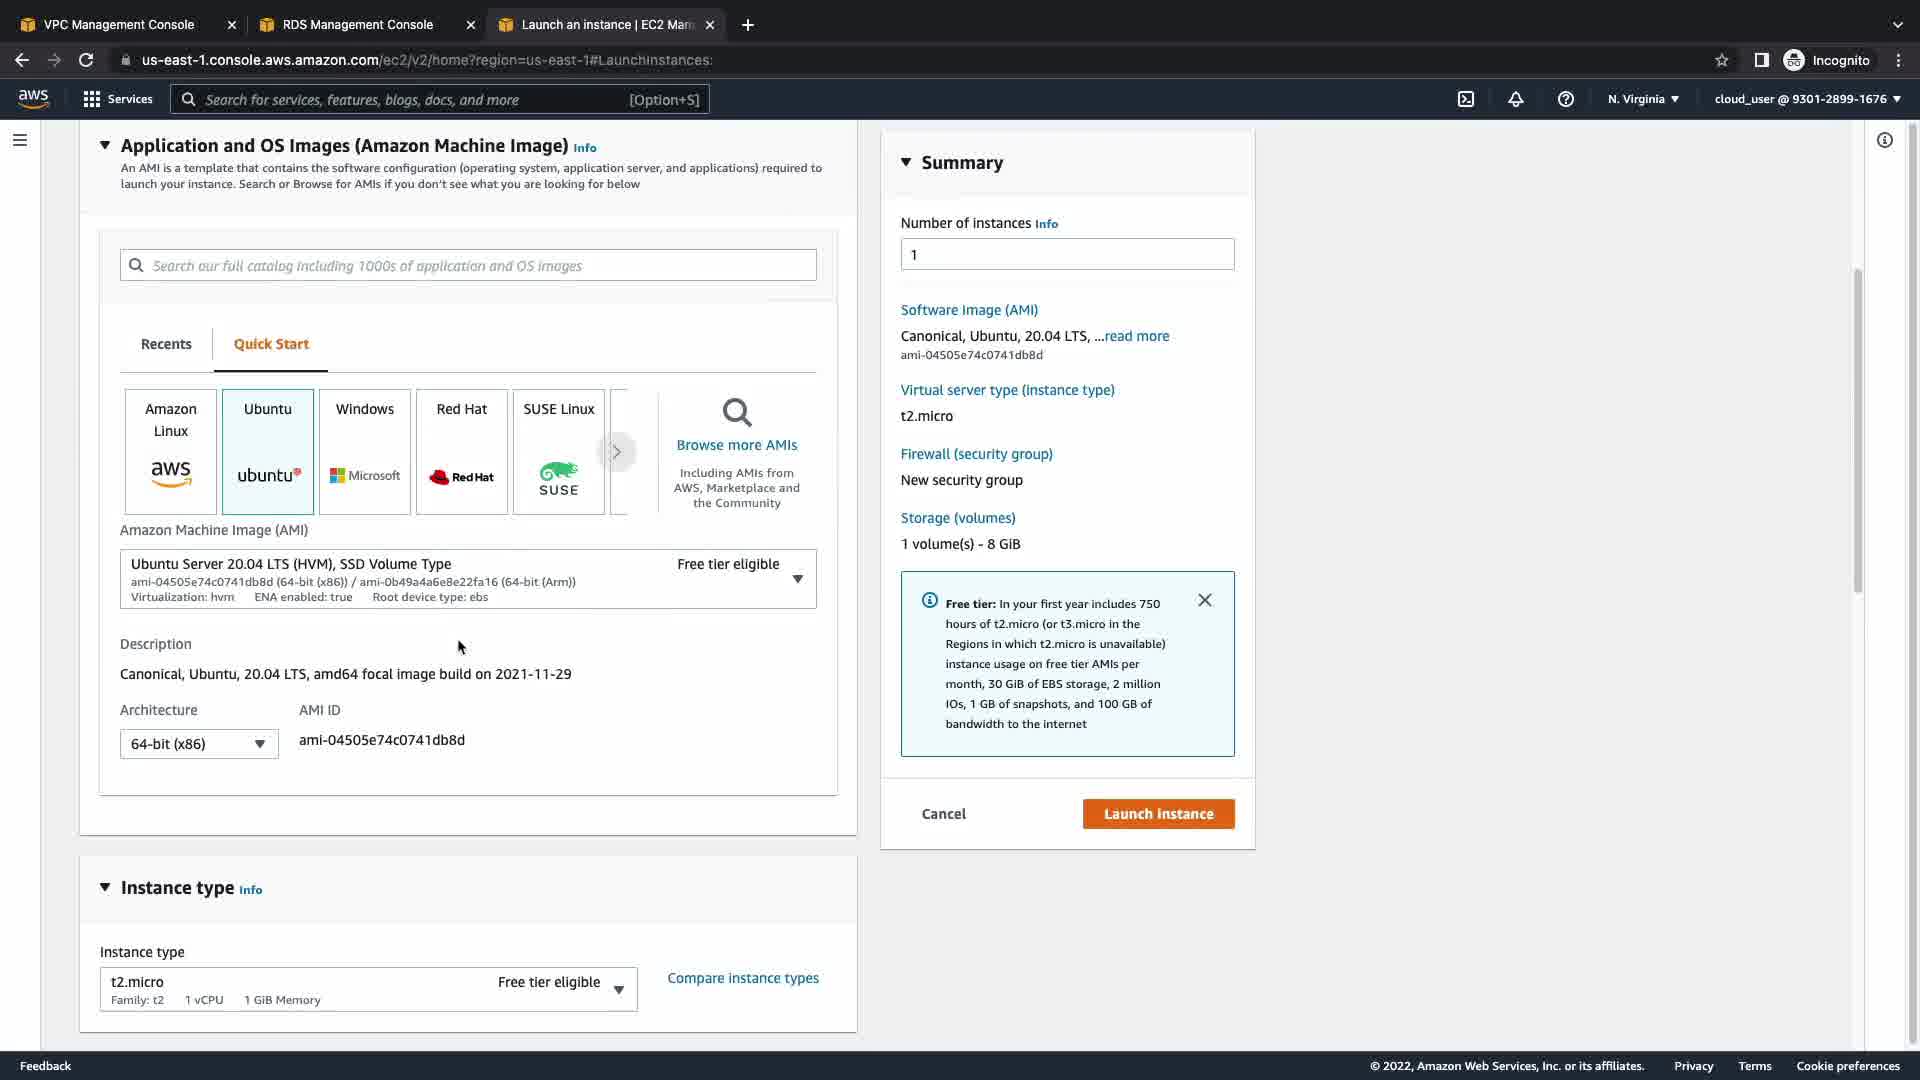Screen dimensions: 1920x1080
Task: Click the Number of instances field
Action: (1066, 254)
